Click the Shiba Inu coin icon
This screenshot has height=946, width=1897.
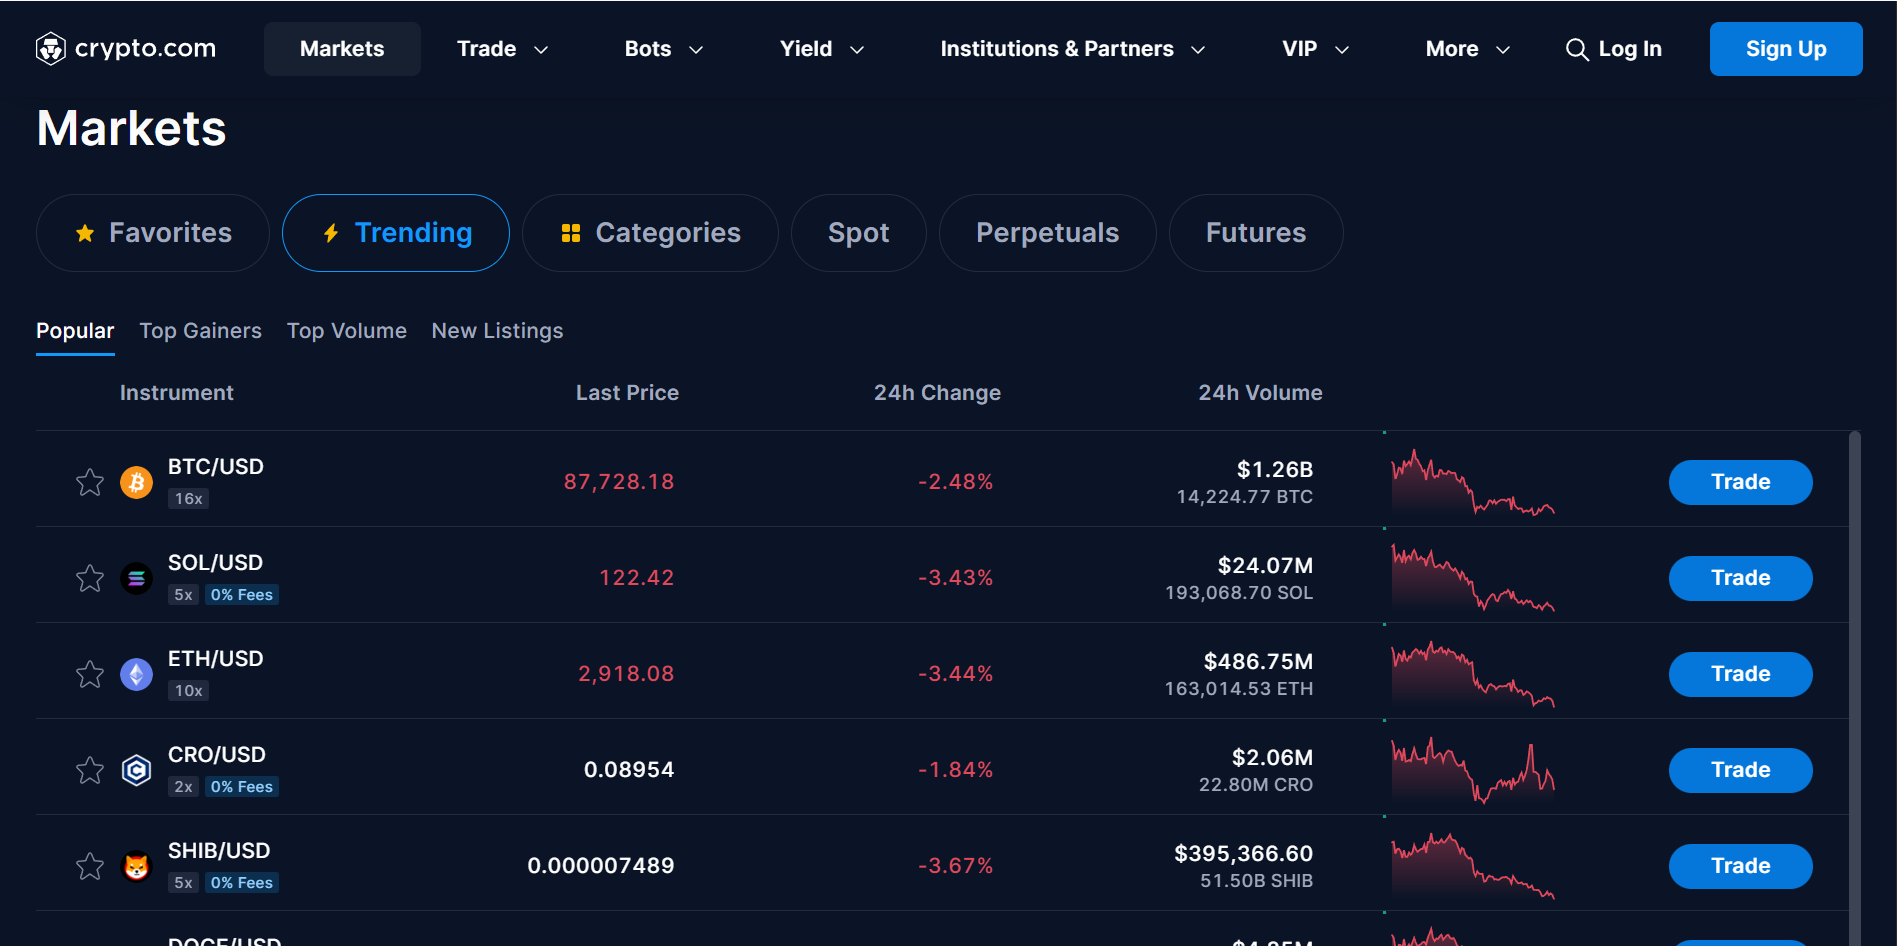(x=137, y=866)
